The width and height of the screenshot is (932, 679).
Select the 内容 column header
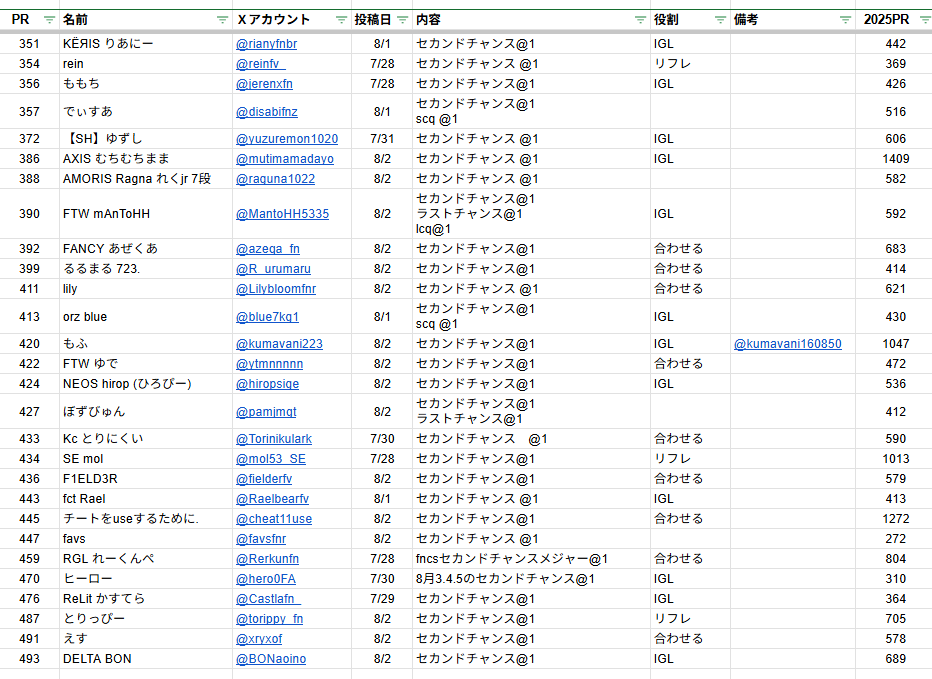(428, 20)
